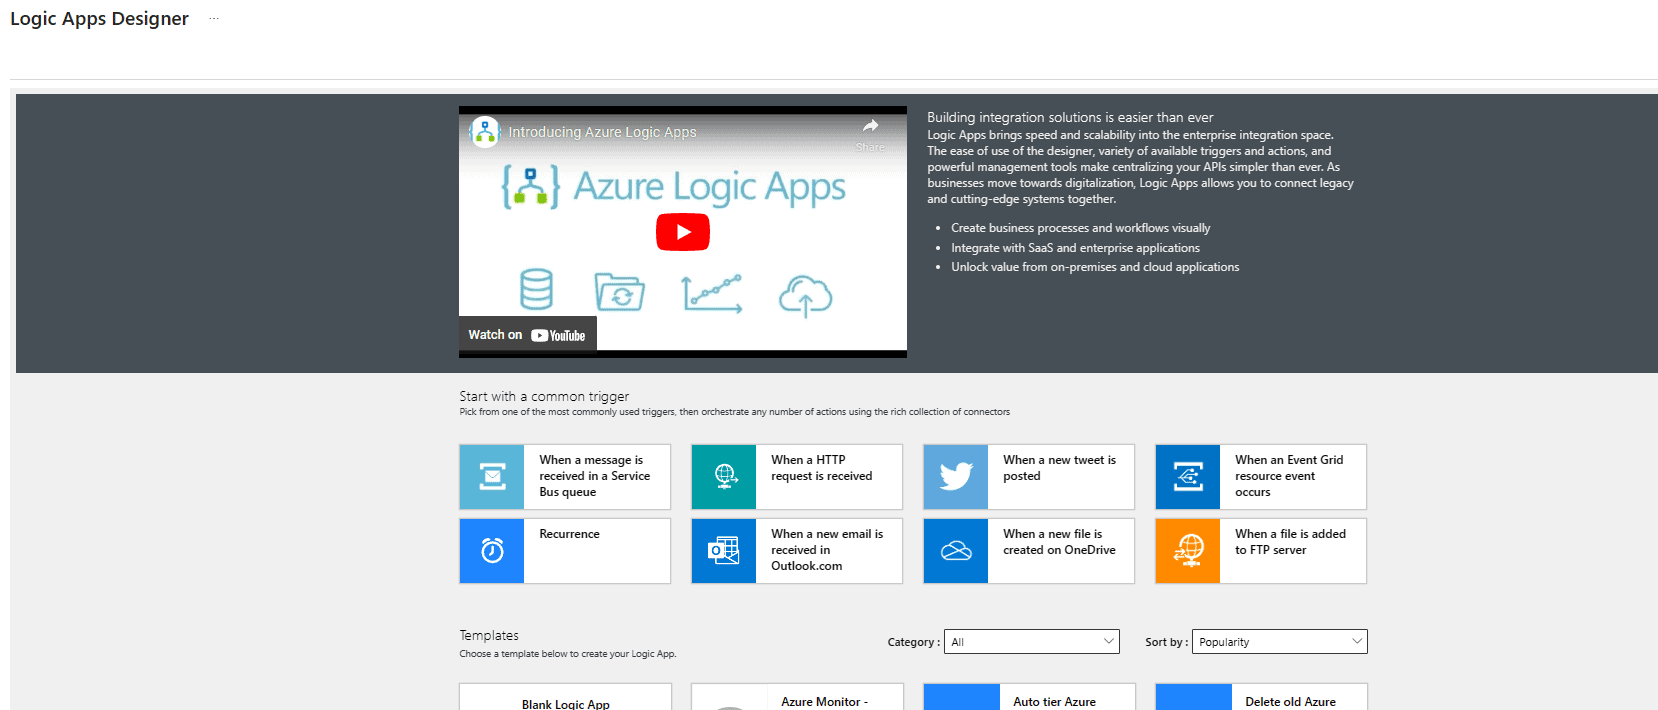Select the Outlook.com new email icon
The image size is (1658, 710).
click(724, 551)
